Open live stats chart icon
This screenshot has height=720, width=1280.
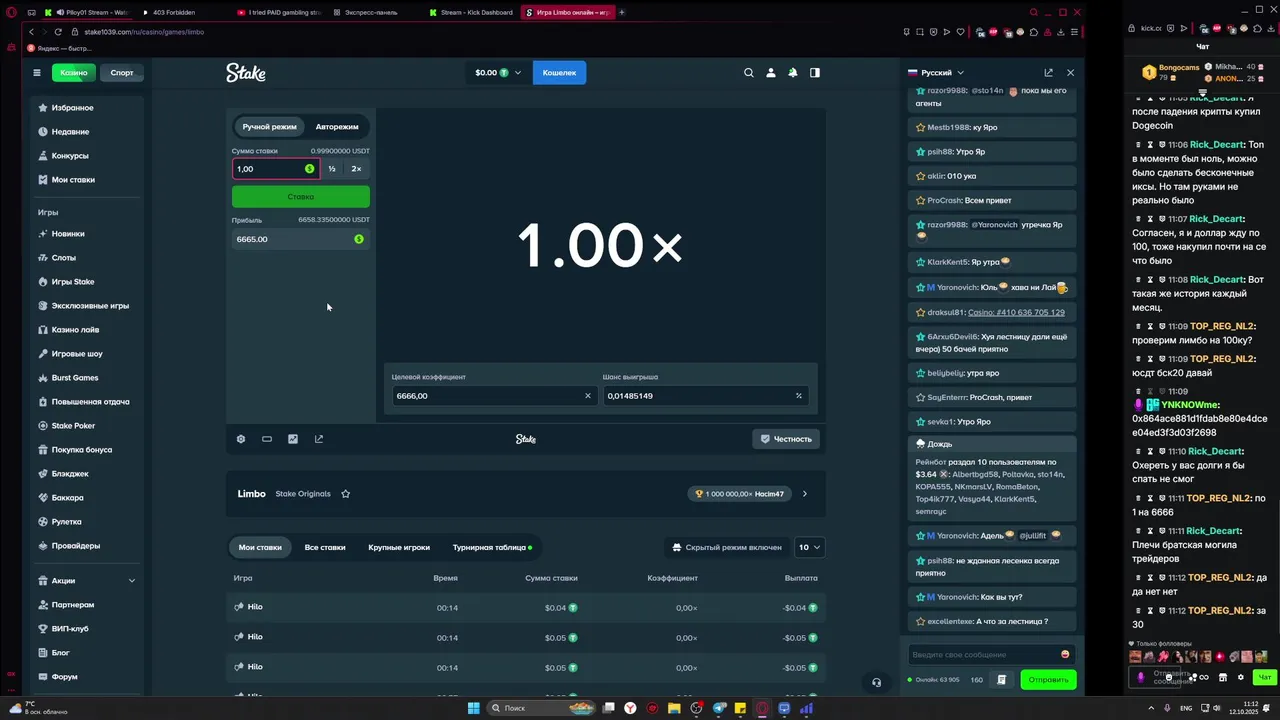[x=292, y=438]
